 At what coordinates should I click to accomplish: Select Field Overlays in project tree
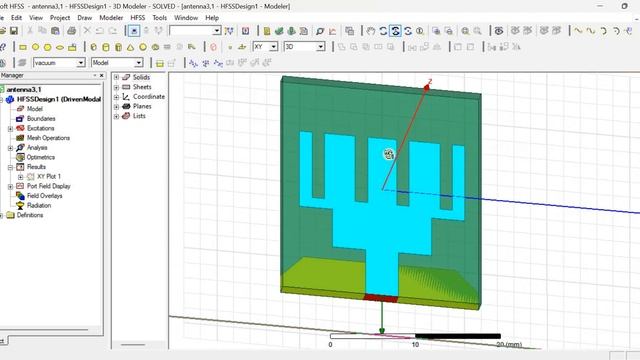(x=44, y=196)
